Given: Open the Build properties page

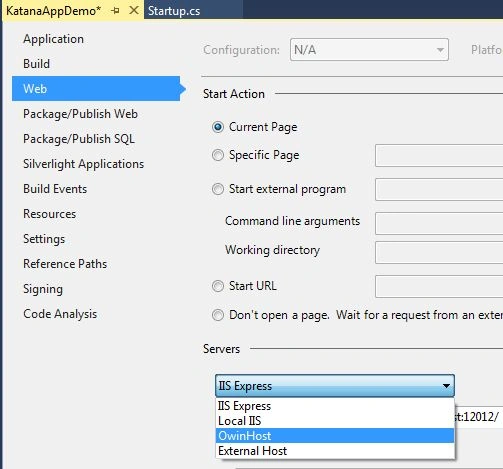Looking at the screenshot, I should 36,64.
